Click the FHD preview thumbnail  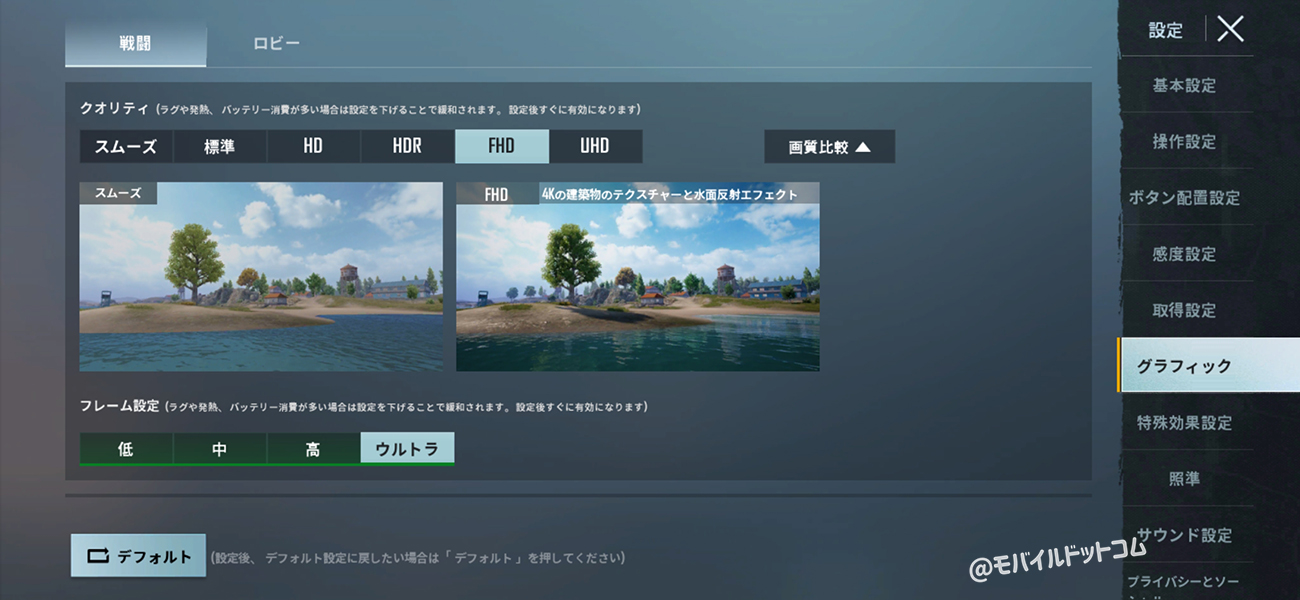pyautogui.click(x=638, y=276)
